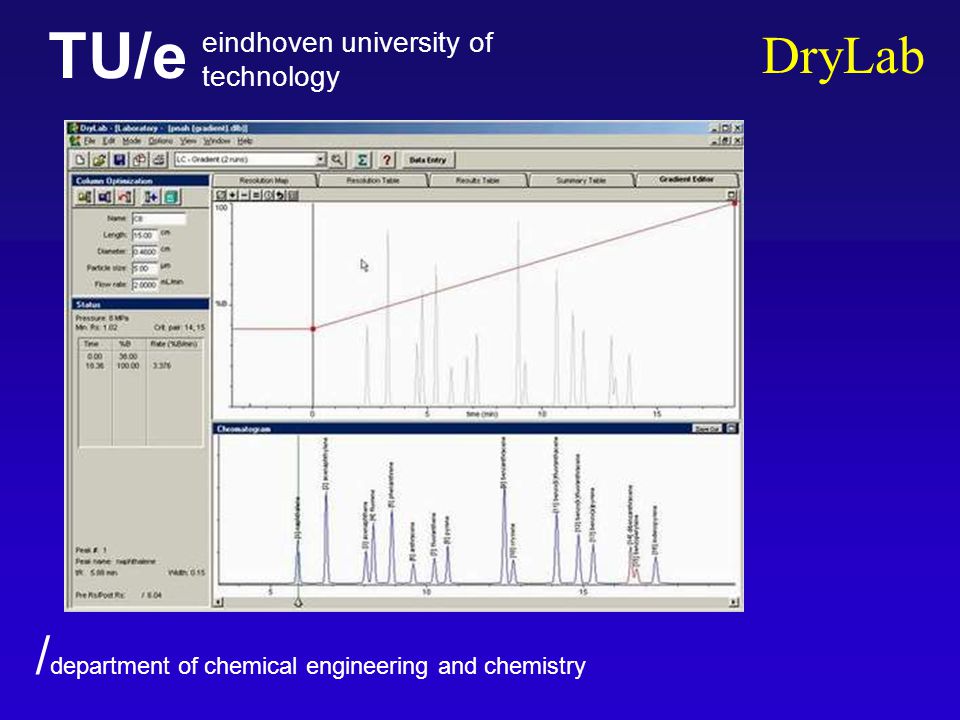Image resolution: width=960 pixels, height=720 pixels.
Task: Click the Data Entry button
Action: point(427,160)
